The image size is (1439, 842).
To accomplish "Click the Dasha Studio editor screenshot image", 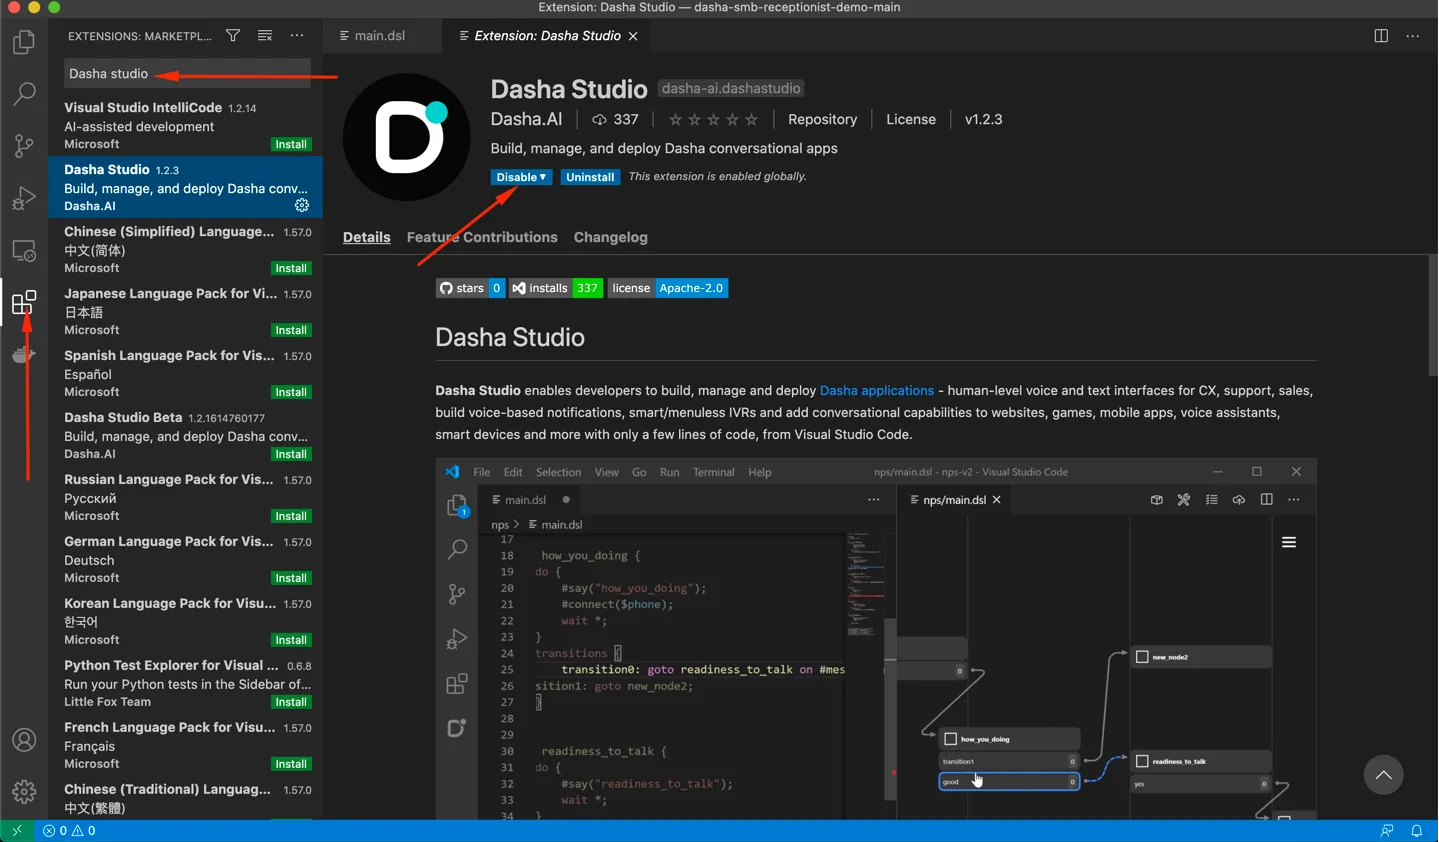I will click(x=876, y=640).
